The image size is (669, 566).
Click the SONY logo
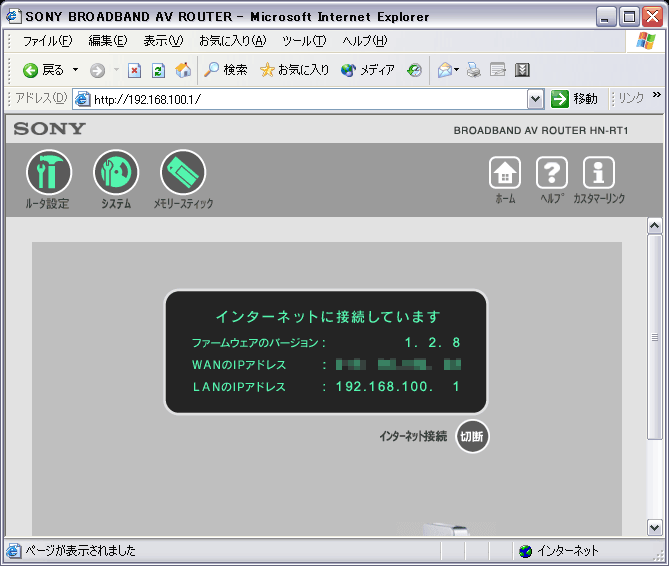tap(49, 129)
